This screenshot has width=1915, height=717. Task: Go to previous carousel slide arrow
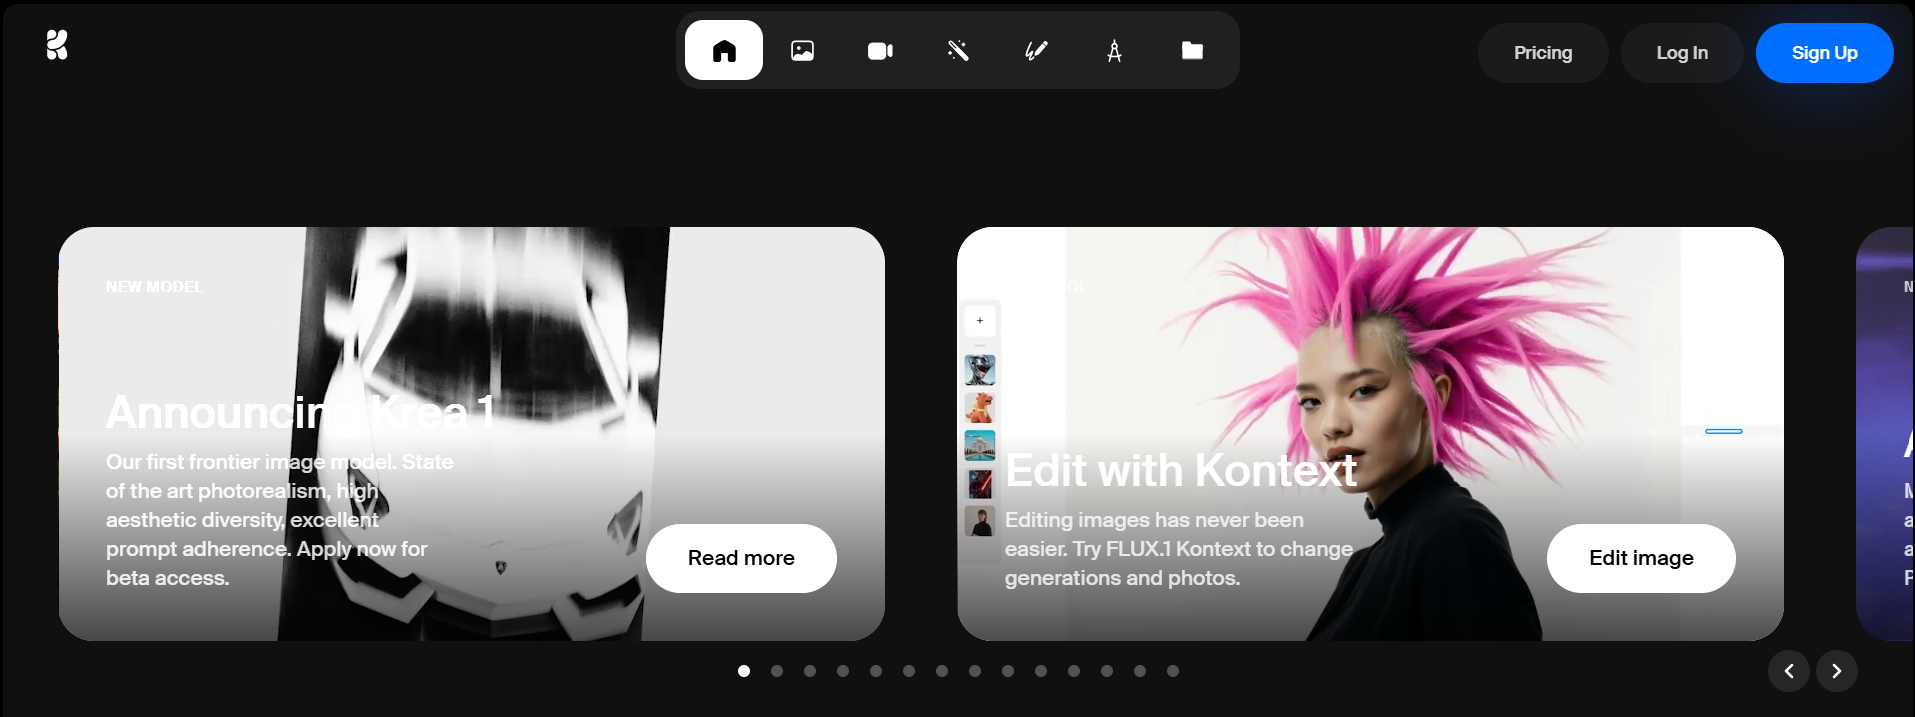tap(1789, 671)
